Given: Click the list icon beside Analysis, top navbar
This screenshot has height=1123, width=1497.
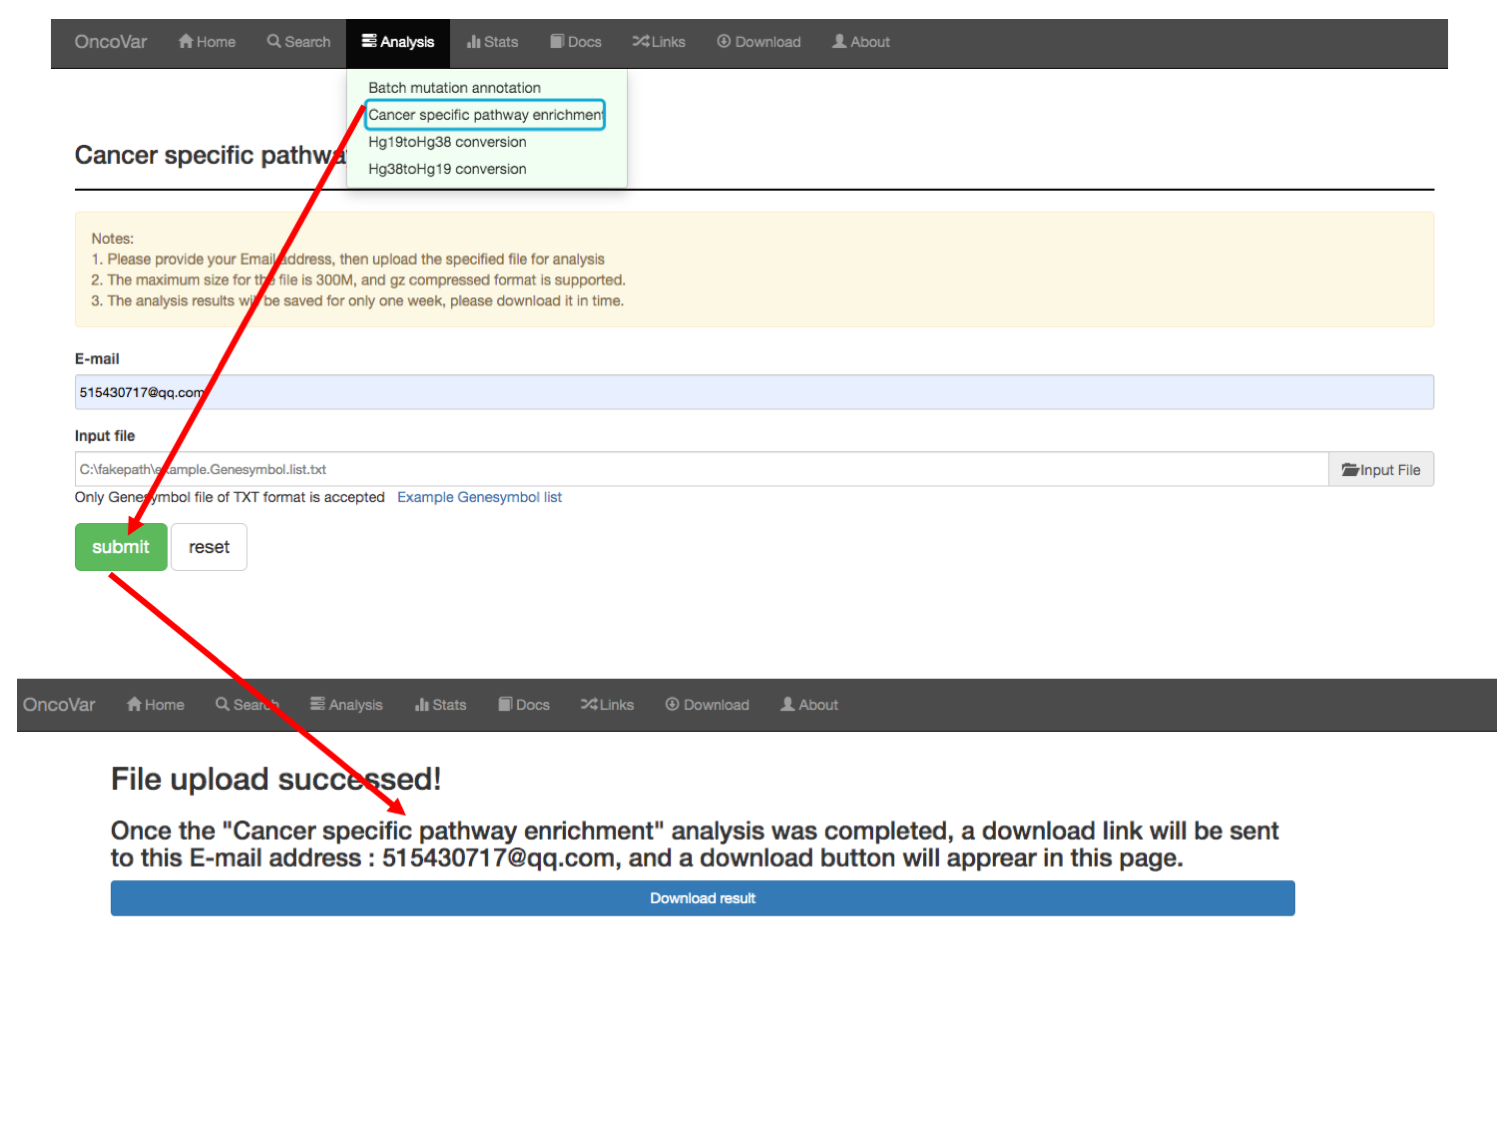Looking at the screenshot, I should [369, 41].
